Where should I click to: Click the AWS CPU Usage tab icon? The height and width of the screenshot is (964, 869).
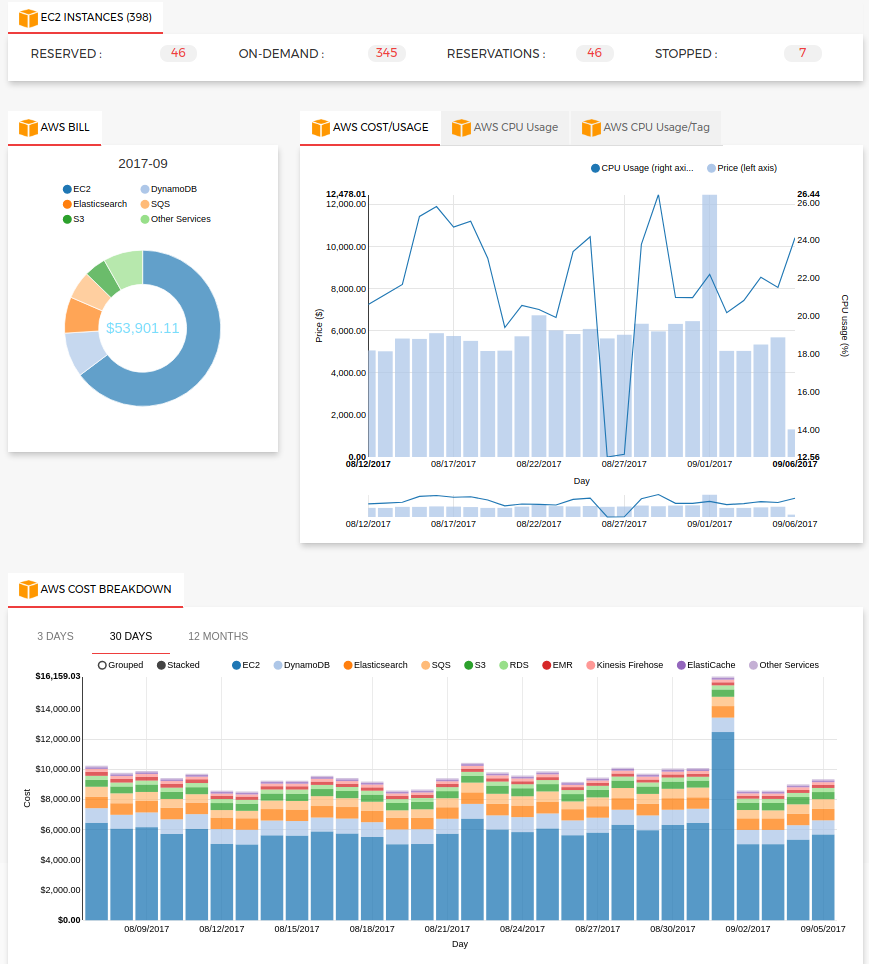461,128
